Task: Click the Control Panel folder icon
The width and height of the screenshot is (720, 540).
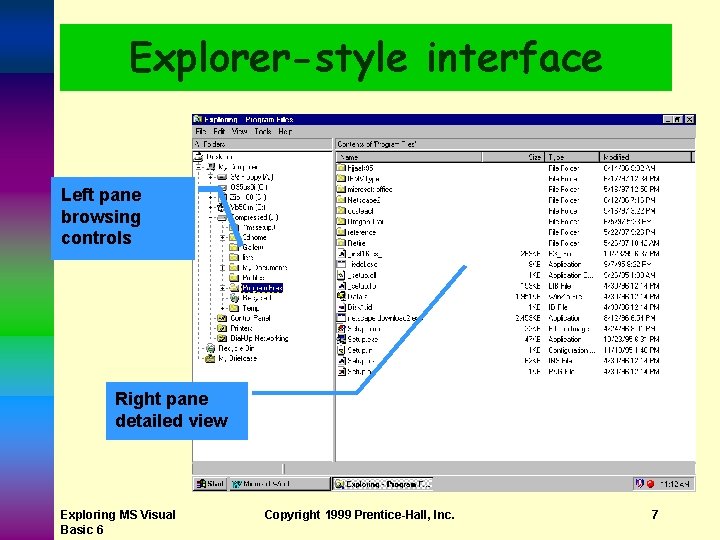Action: pos(222,318)
